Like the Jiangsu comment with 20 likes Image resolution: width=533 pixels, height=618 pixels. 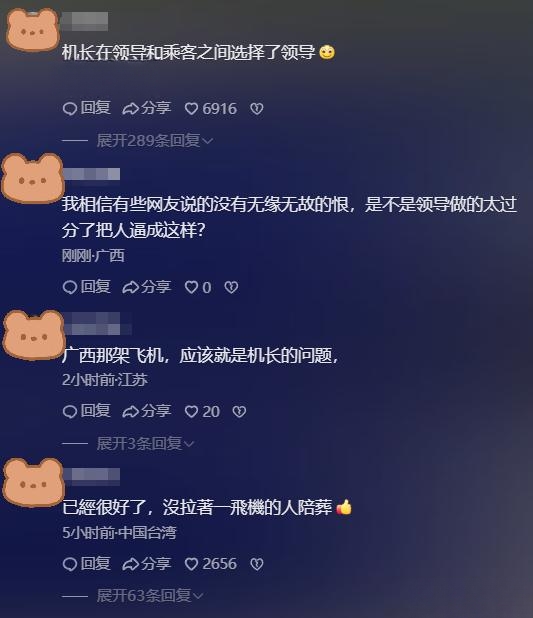(x=202, y=411)
